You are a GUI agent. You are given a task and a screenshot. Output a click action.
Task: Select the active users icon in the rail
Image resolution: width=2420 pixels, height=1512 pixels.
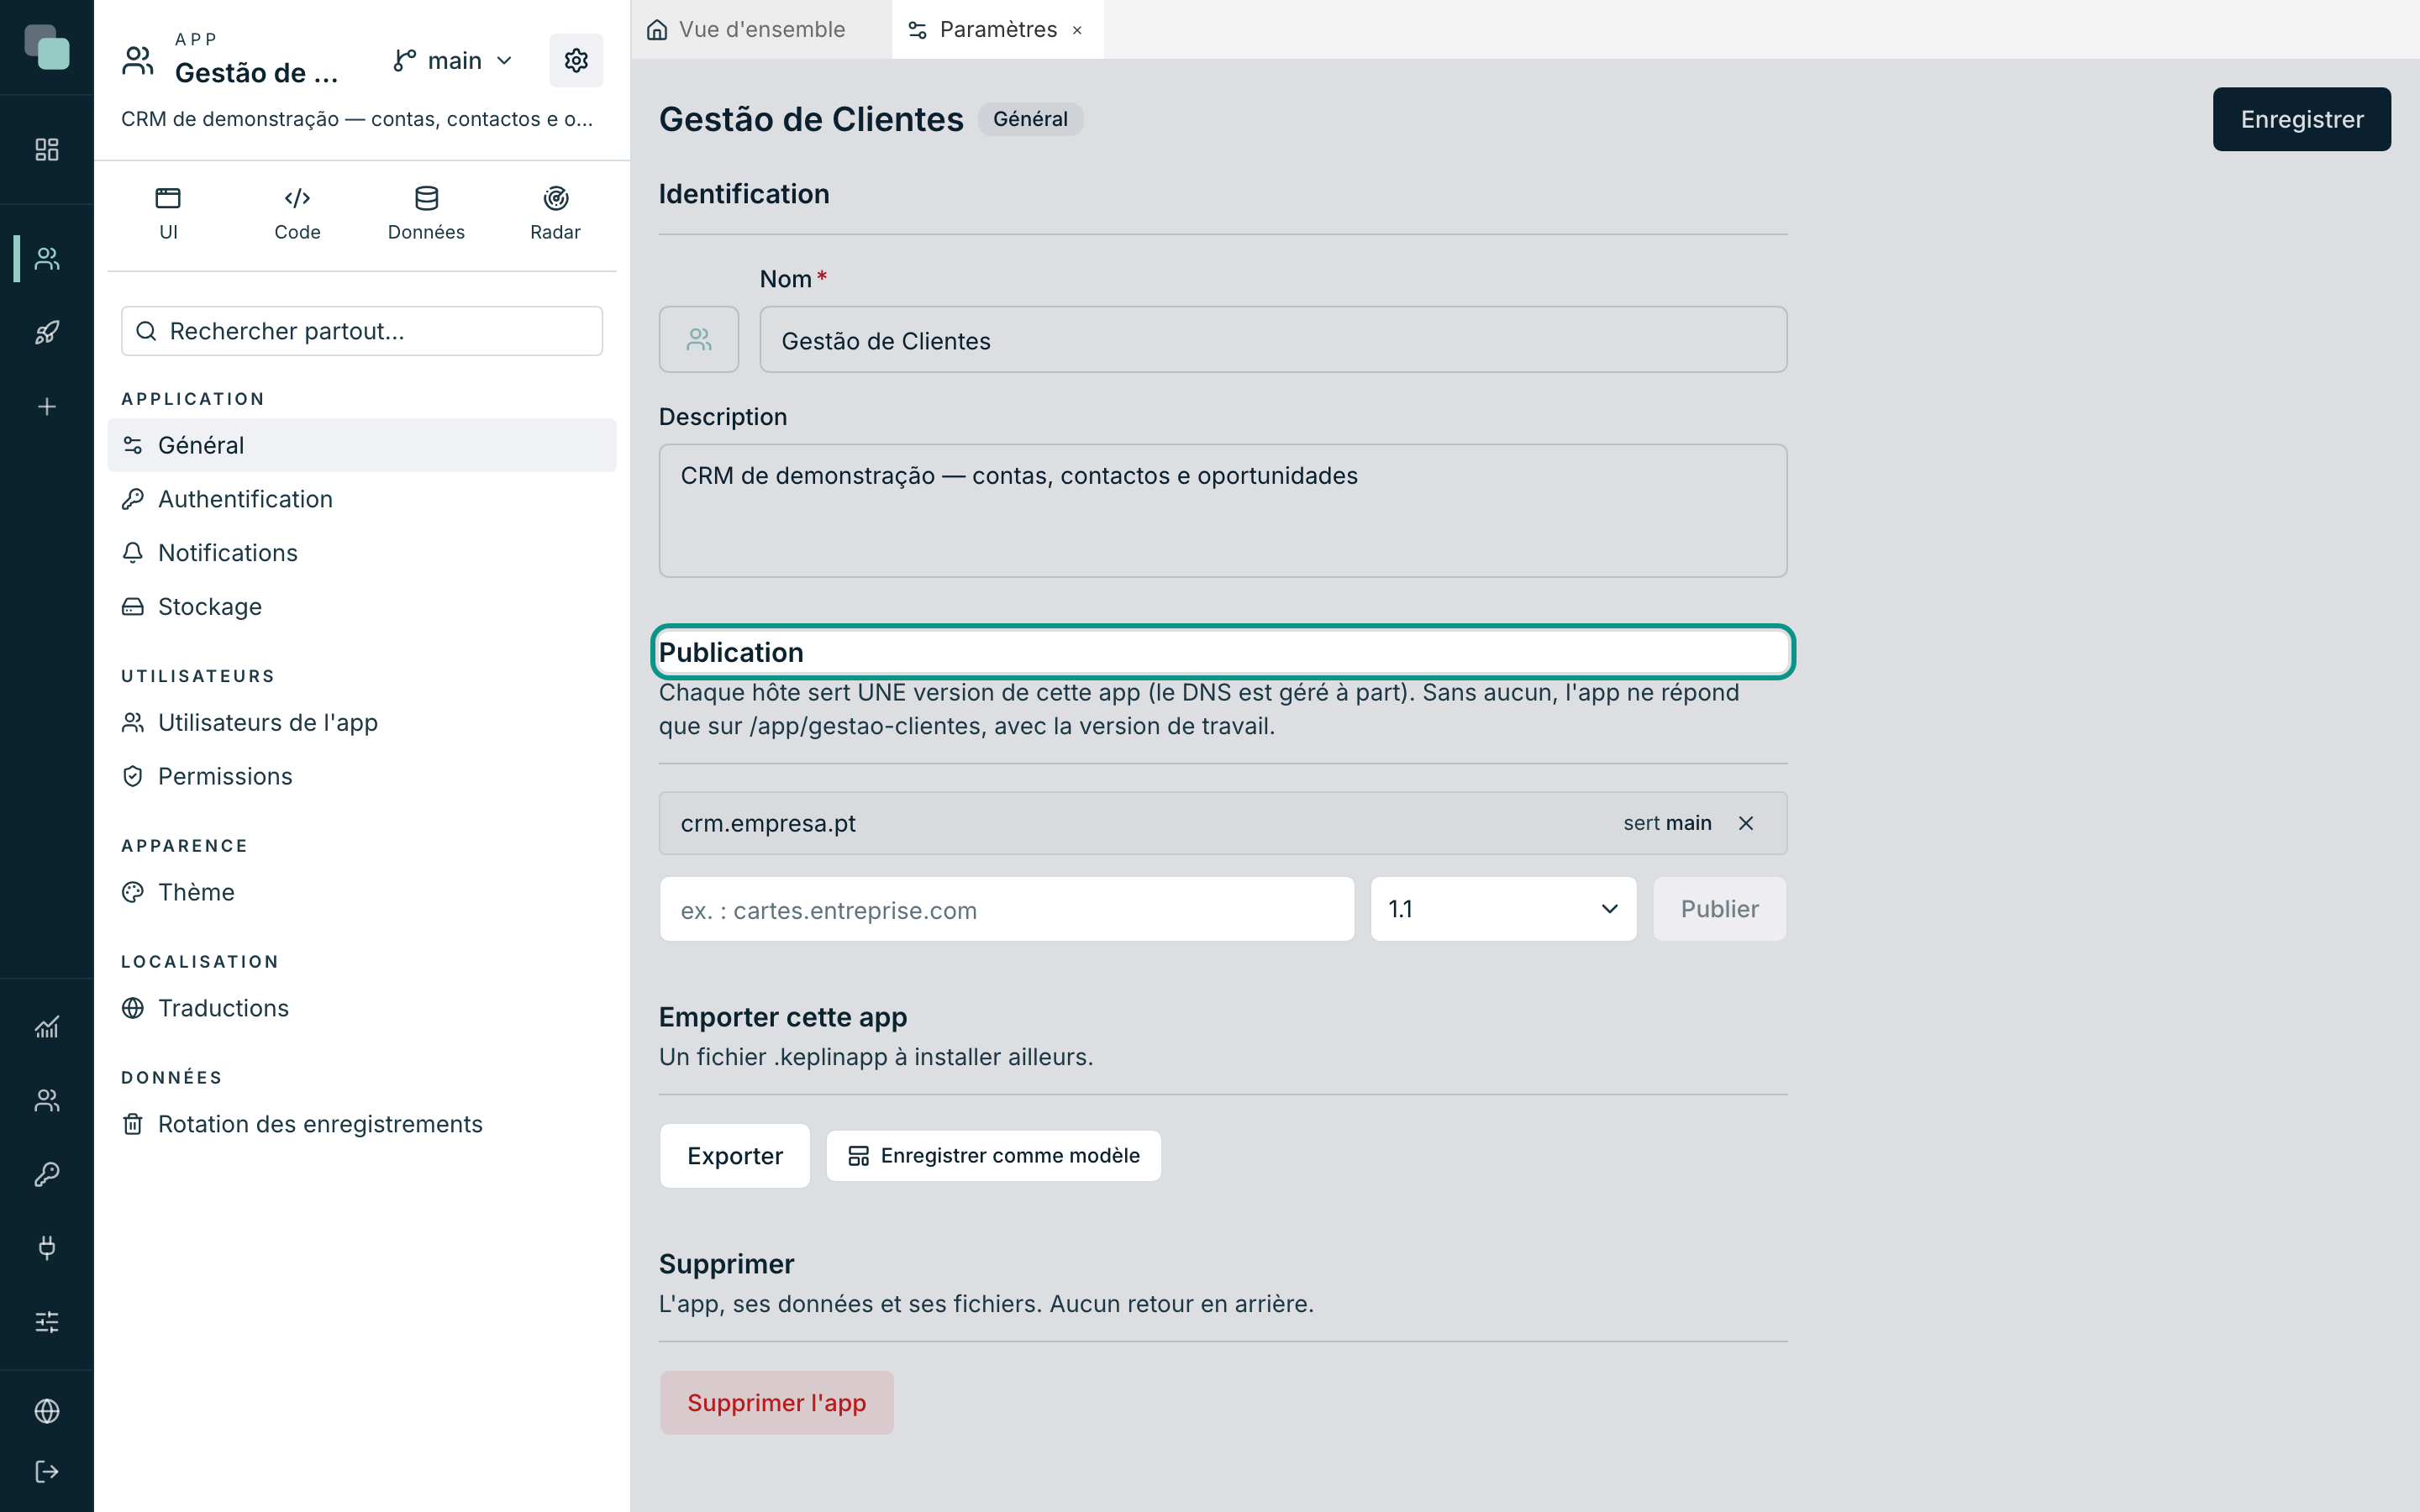point(47,258)
